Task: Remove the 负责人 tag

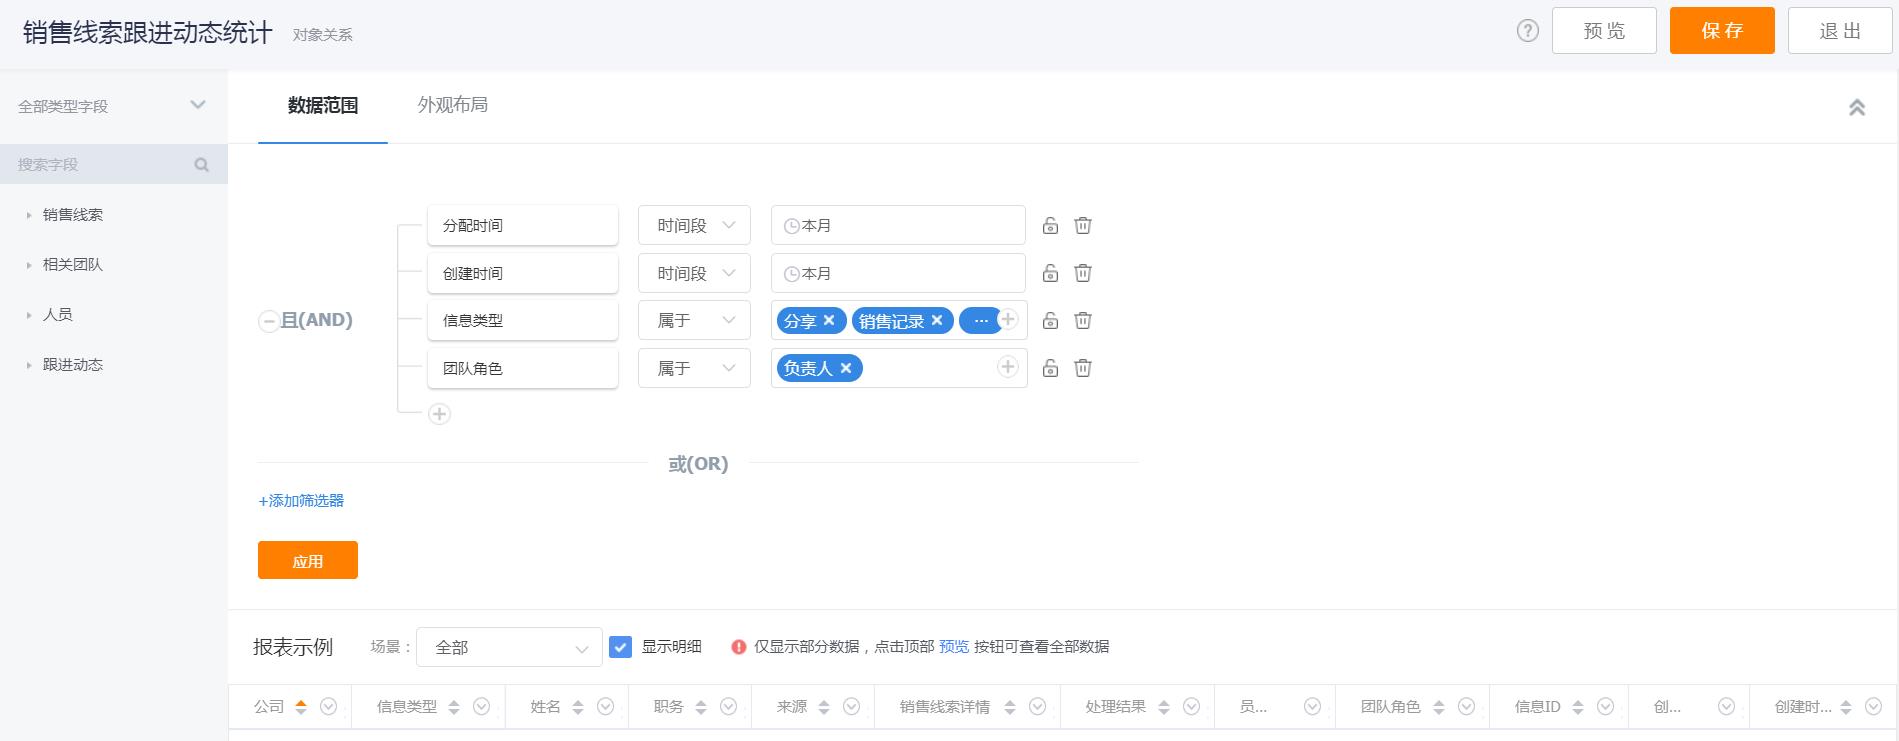Action: [x=846, y=368]
